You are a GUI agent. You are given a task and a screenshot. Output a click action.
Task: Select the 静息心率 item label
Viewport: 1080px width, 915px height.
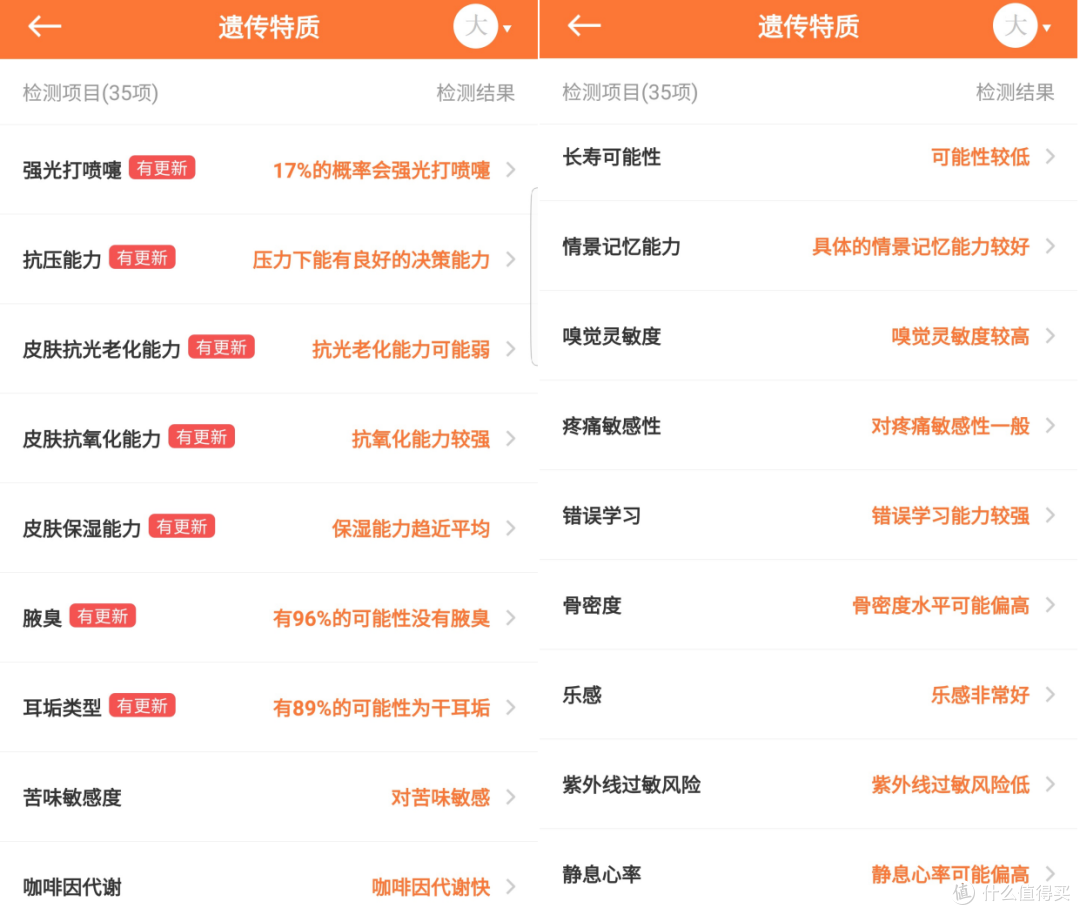coord(601,874)
